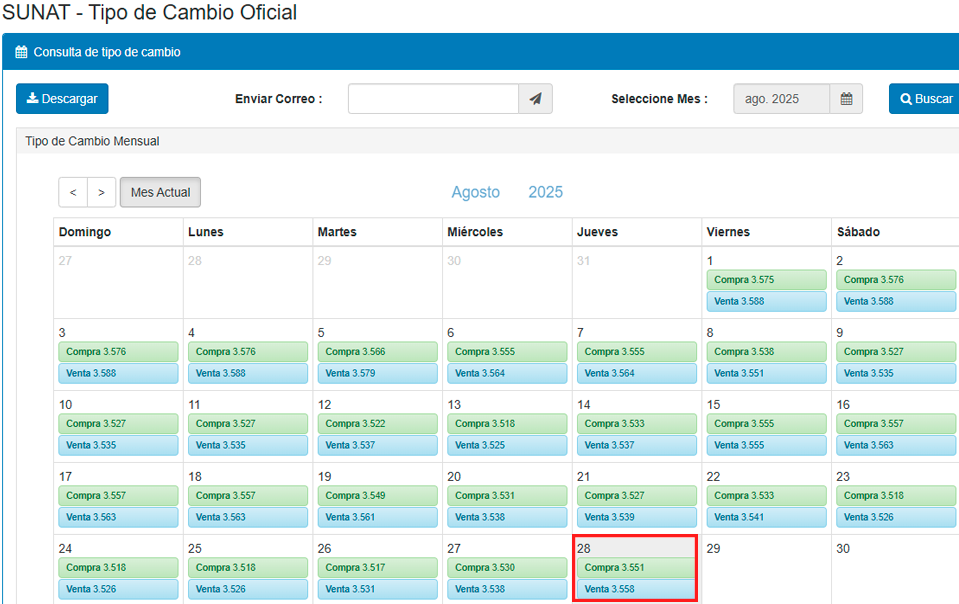
Task: Select Compra 3.557 on August 16
Action: [x=896, y=424]
